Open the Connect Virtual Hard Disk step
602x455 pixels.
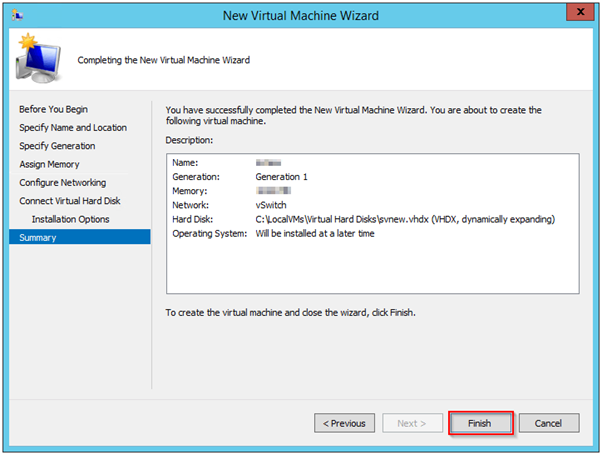[x=70, y=201]
